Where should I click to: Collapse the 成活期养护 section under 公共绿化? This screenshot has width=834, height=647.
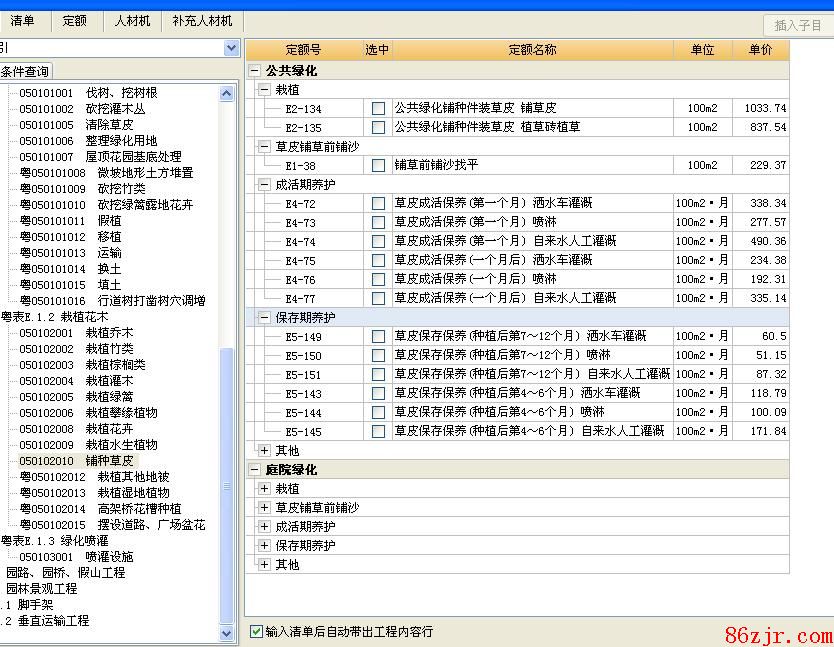[x=264, y=185]
